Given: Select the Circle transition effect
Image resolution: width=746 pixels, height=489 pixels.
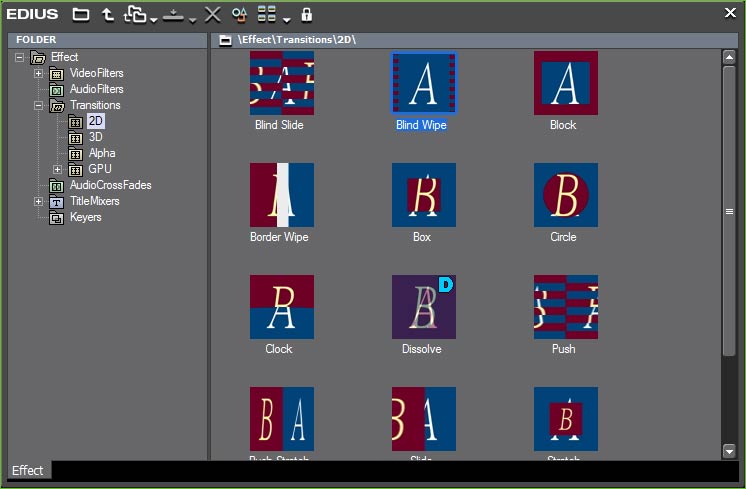Looking at the screenshot, I should (x=565, y=195).
